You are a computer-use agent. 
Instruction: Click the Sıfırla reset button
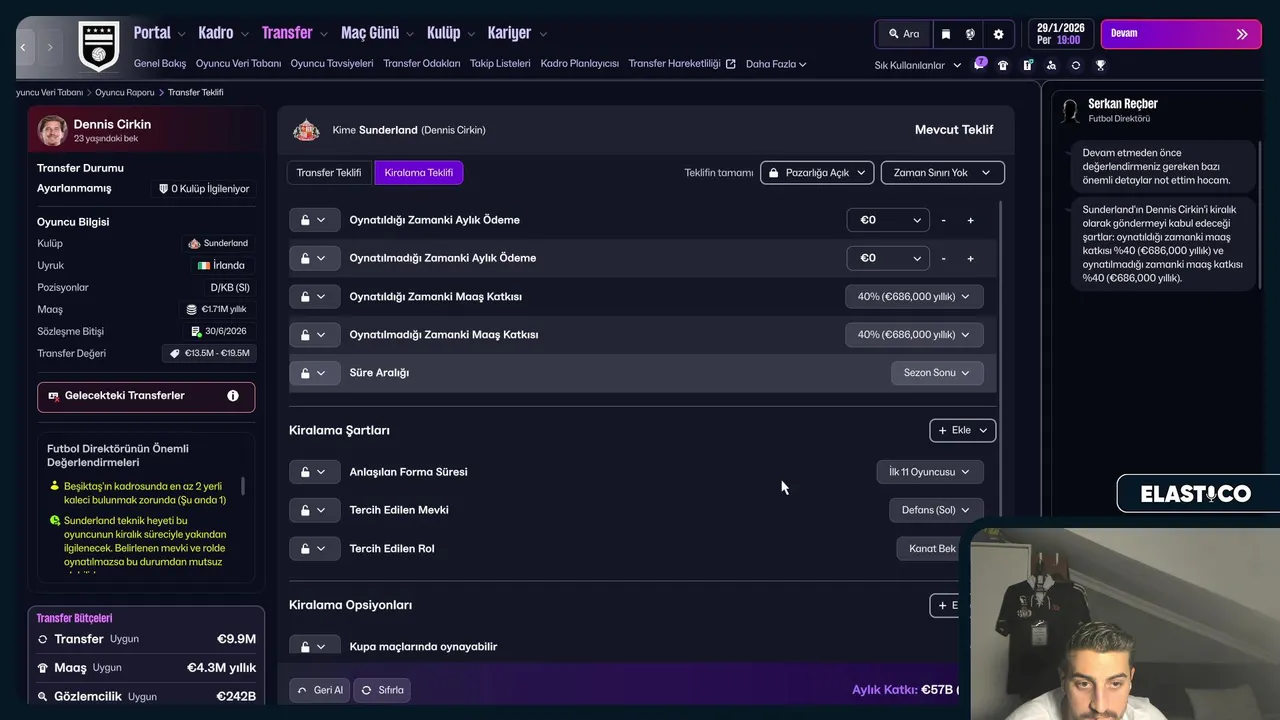382,690
